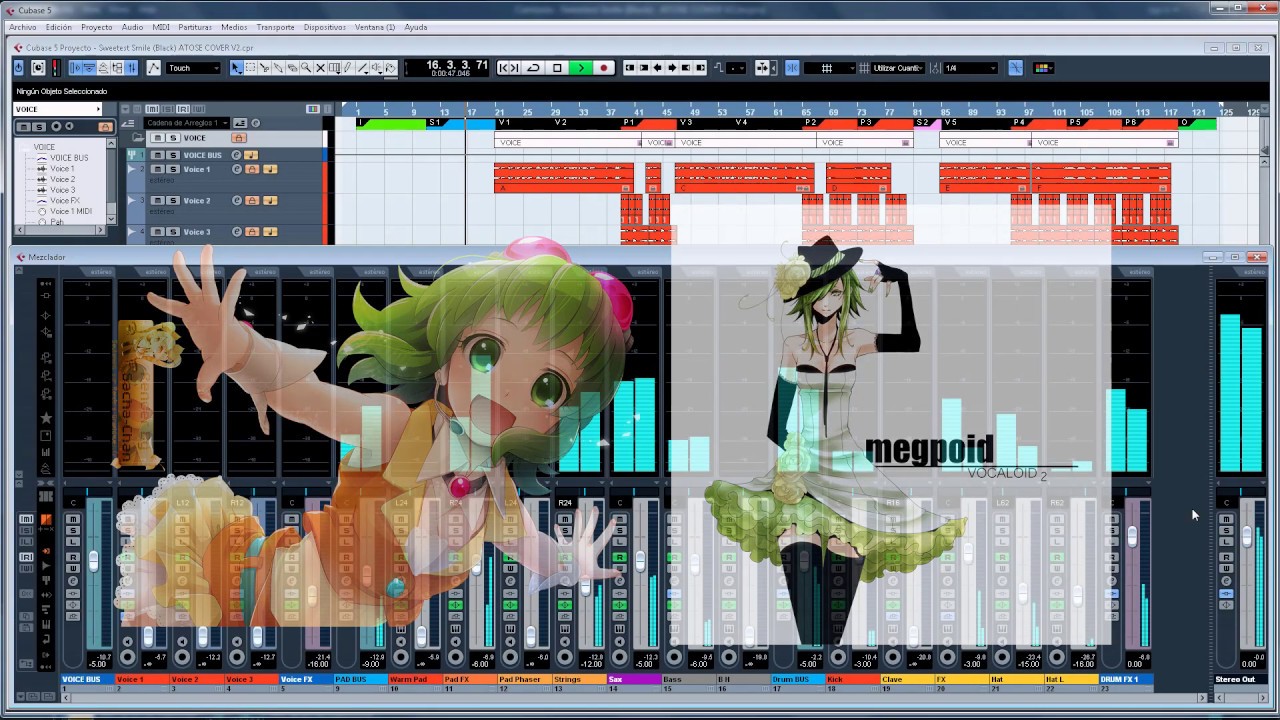Viewport: 1280px width, 720px height.
Task: Select the Erase tool
Action: [292, 68]
